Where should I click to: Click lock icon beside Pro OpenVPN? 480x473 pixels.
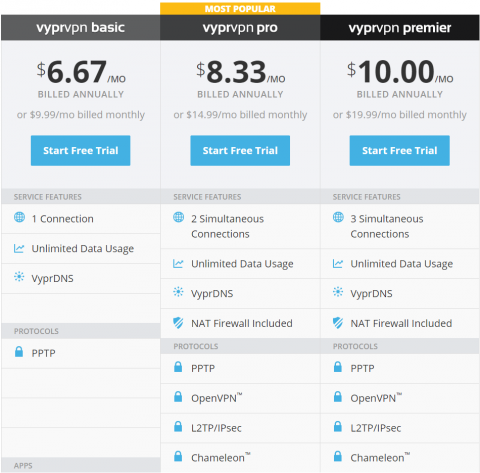pyautogui.click(x=178, y=397)
